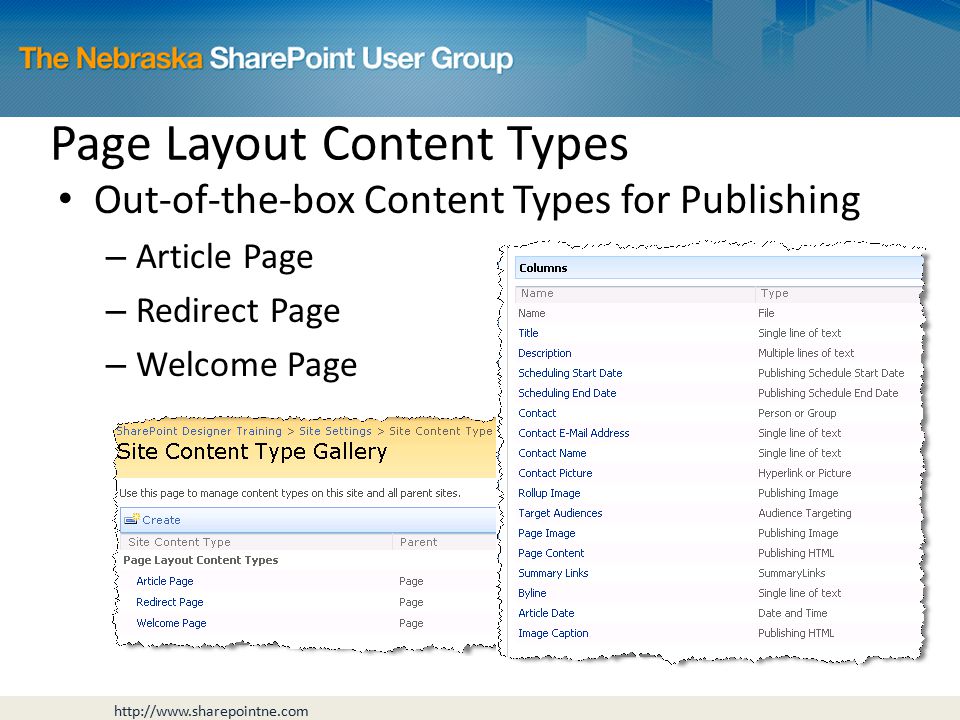Click 'Publishing Schedule End Date' type value

point(828,393)
